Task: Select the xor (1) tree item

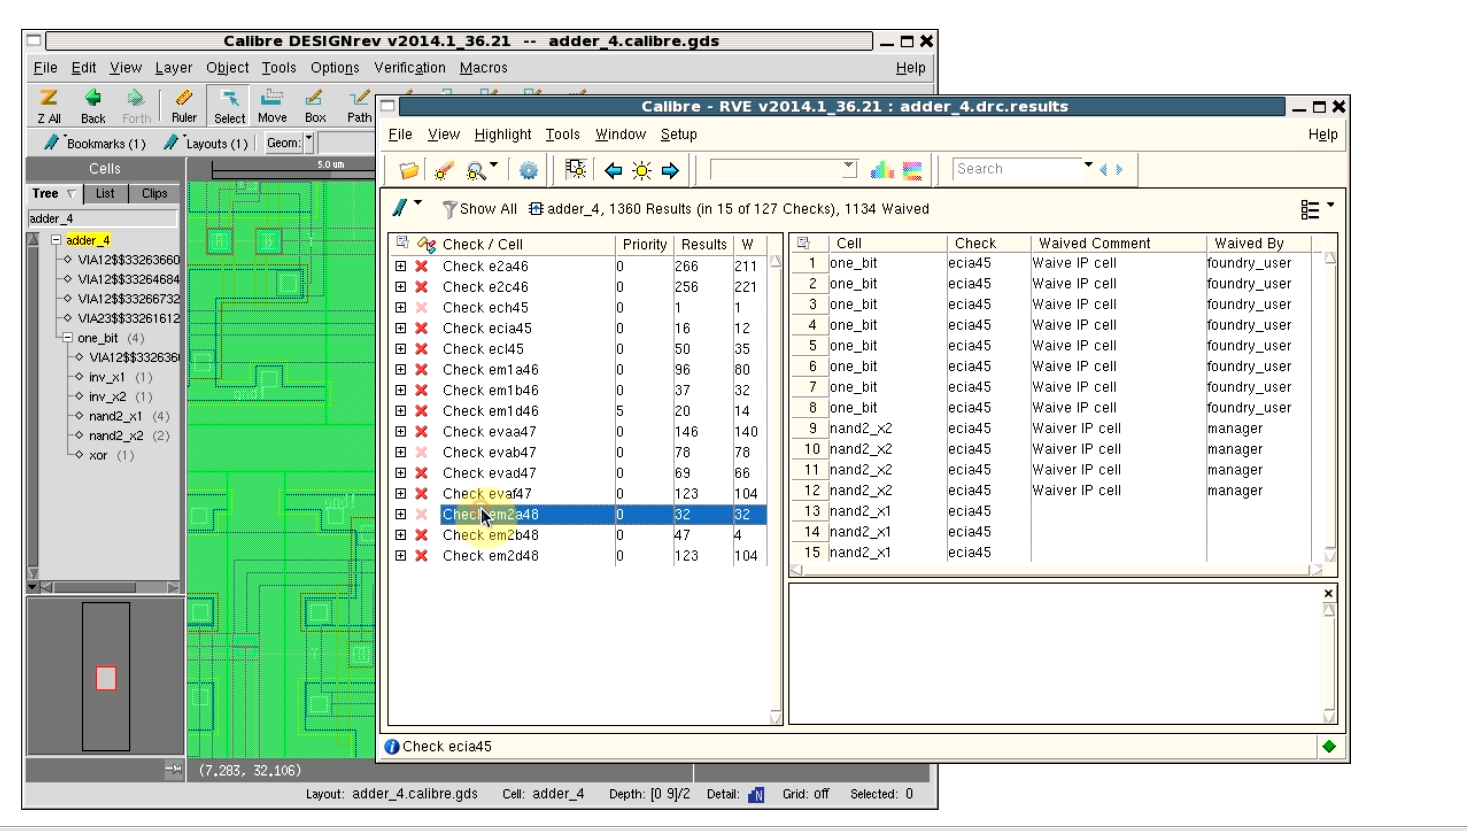Action: [111, 455]
